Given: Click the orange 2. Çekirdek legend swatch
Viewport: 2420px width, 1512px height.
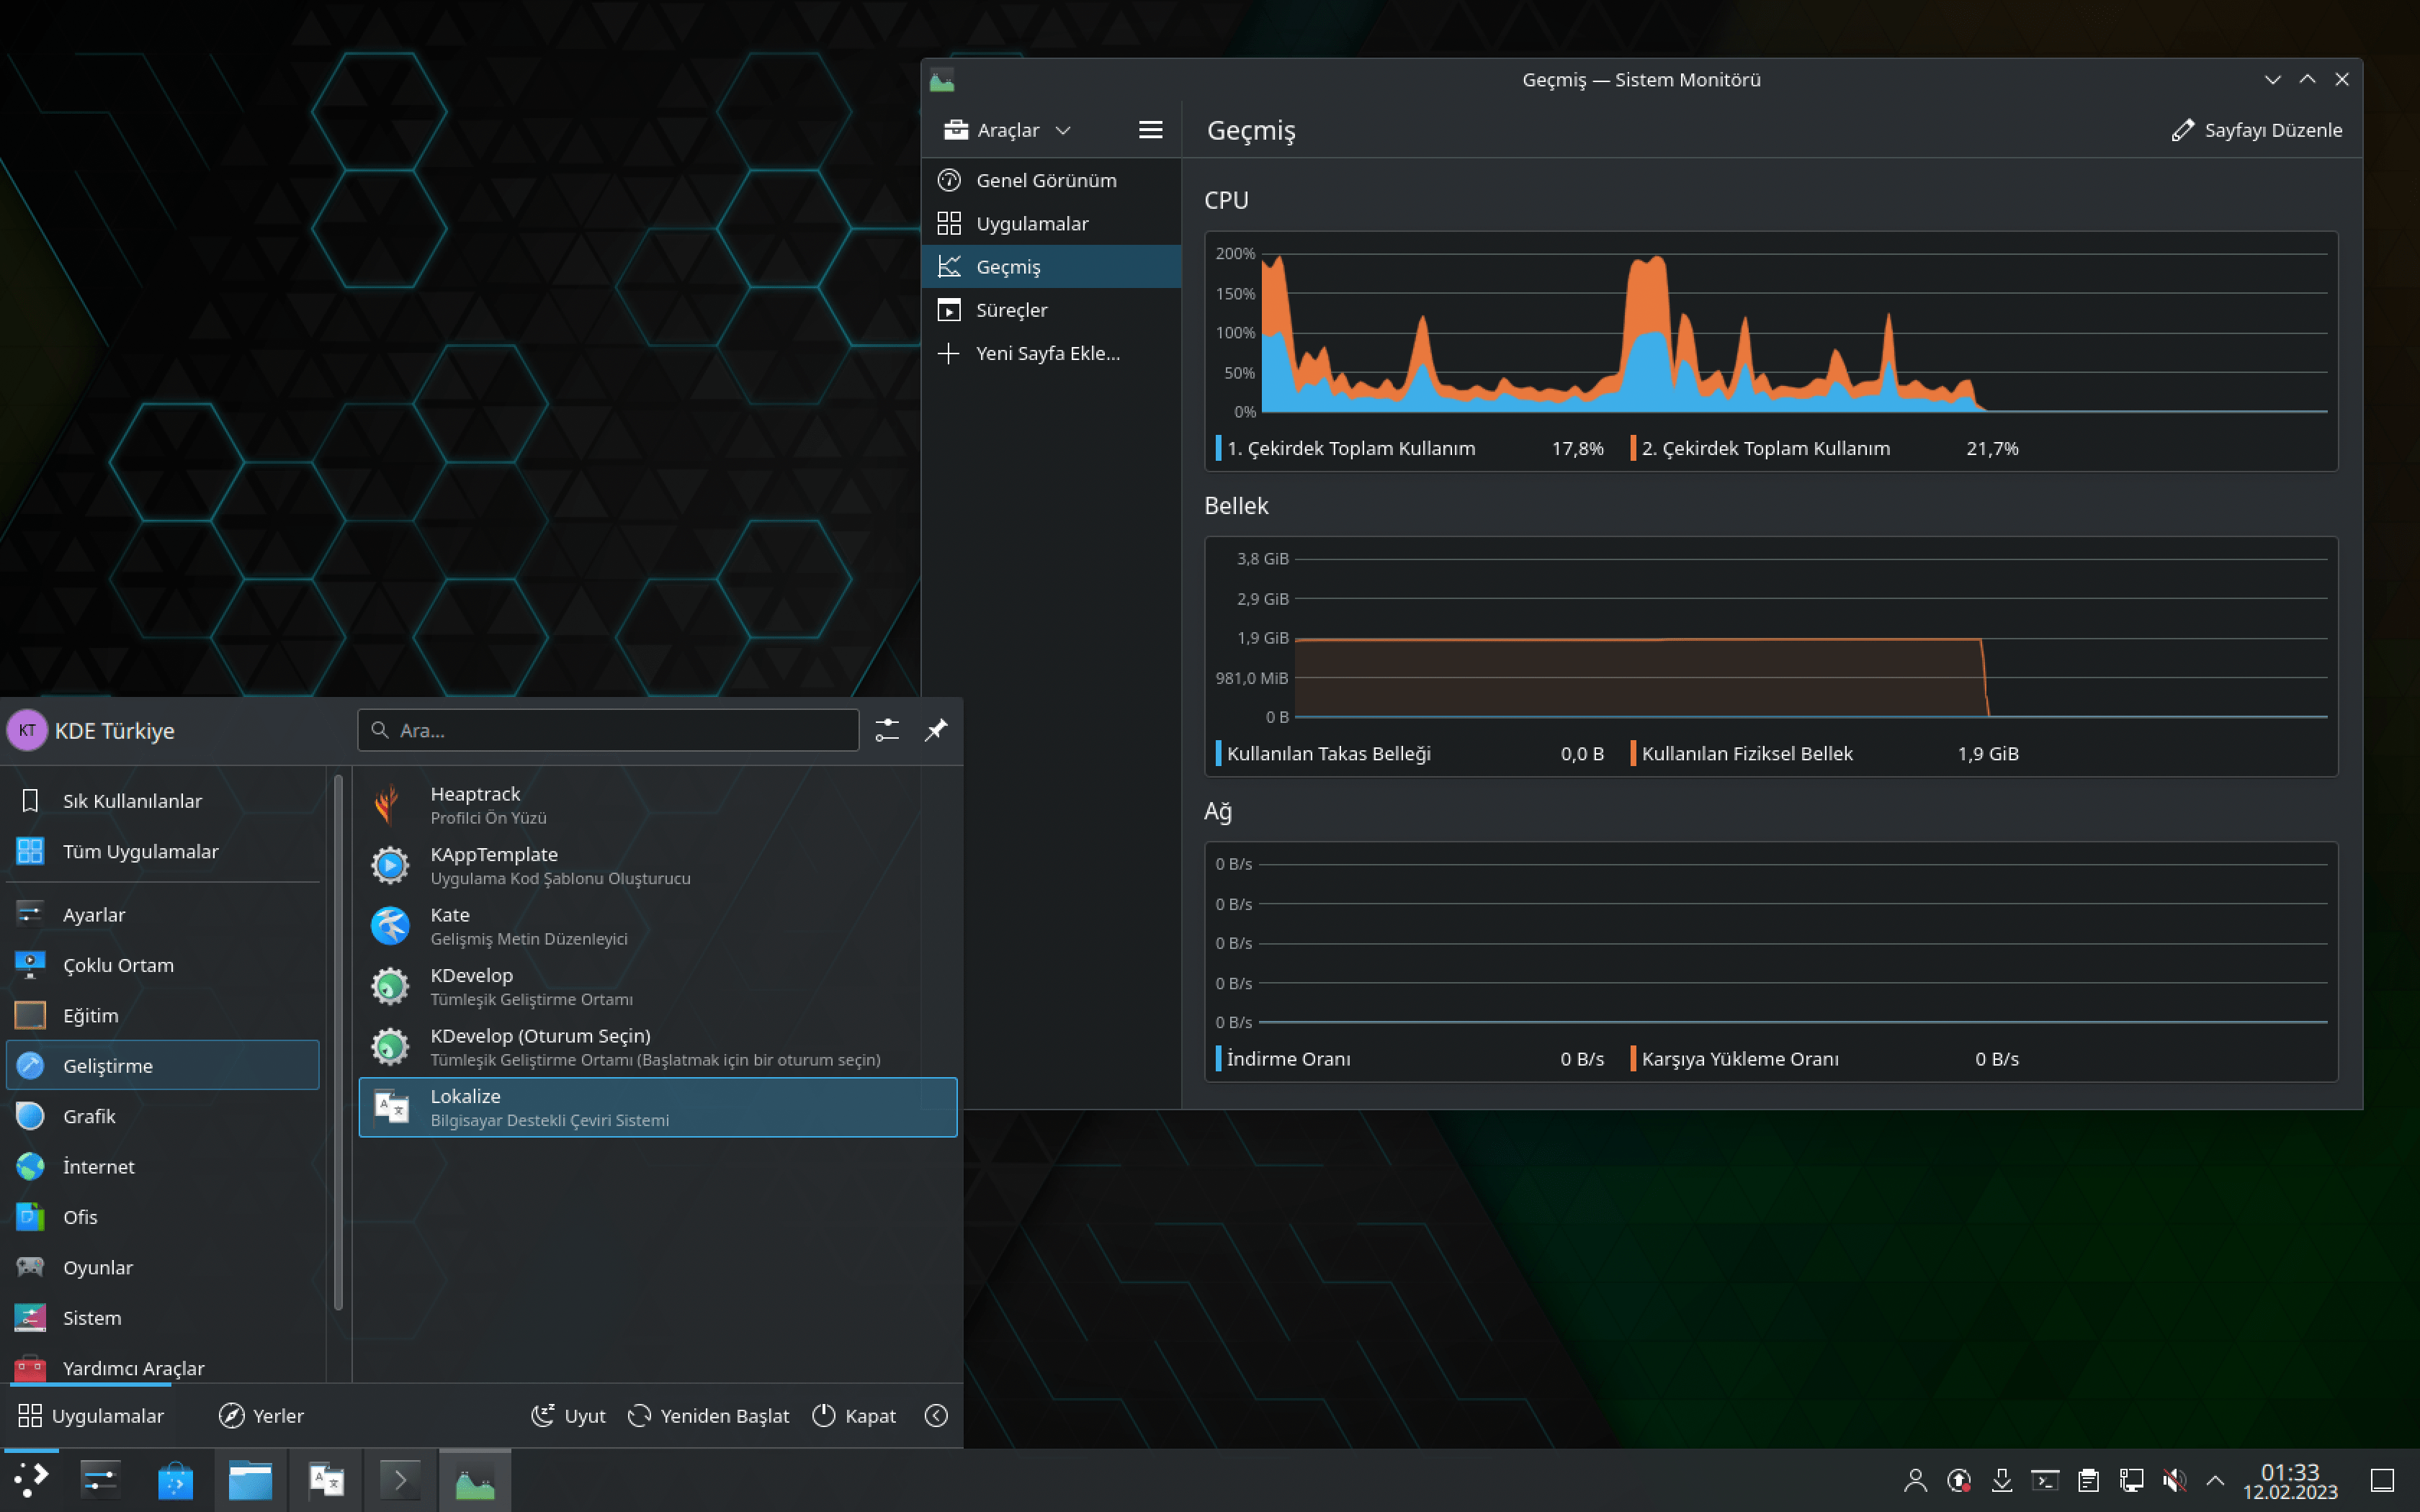Looking at the screenshot, I should pyautogui.click(x=1633, y=448).
